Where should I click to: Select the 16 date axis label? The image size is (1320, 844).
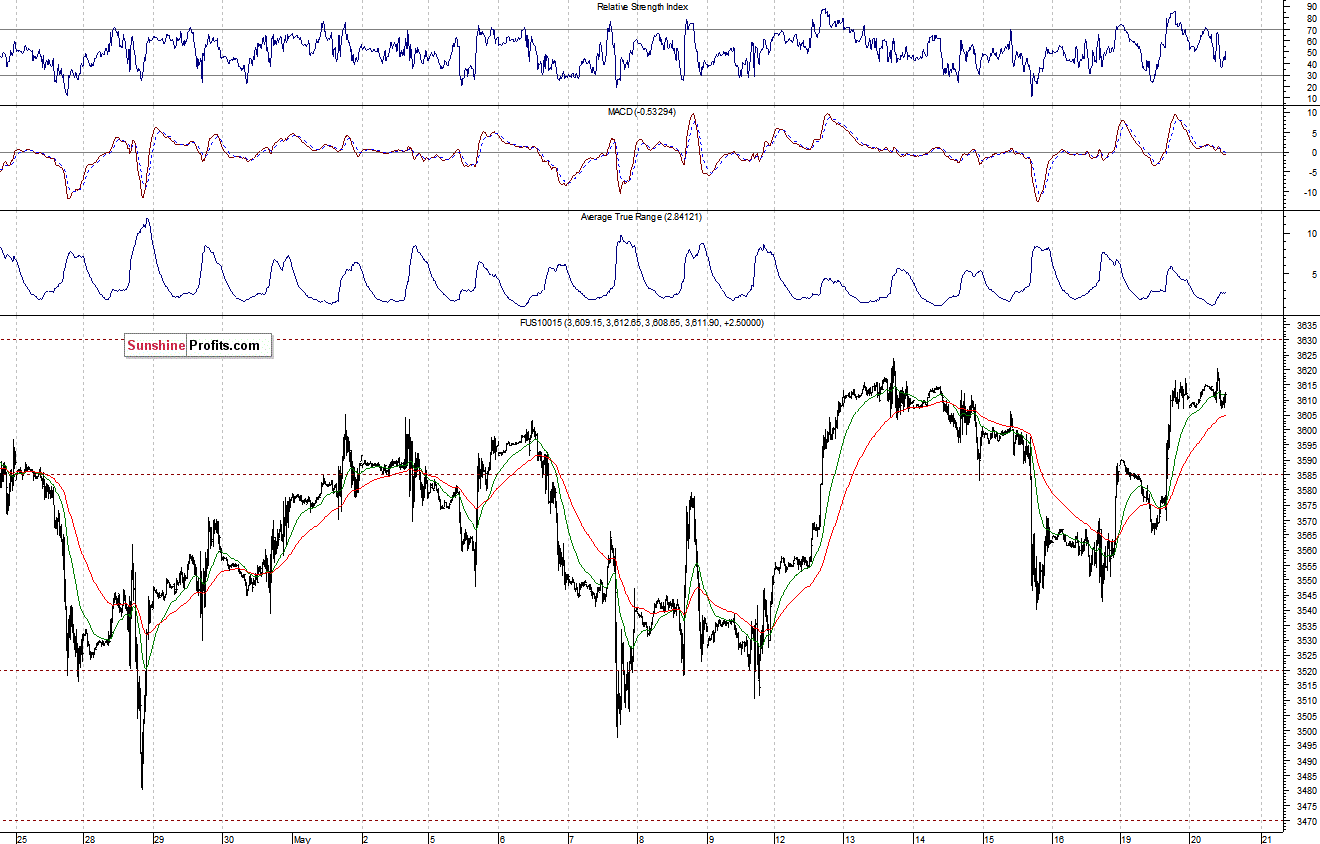tap(1058, 839)
